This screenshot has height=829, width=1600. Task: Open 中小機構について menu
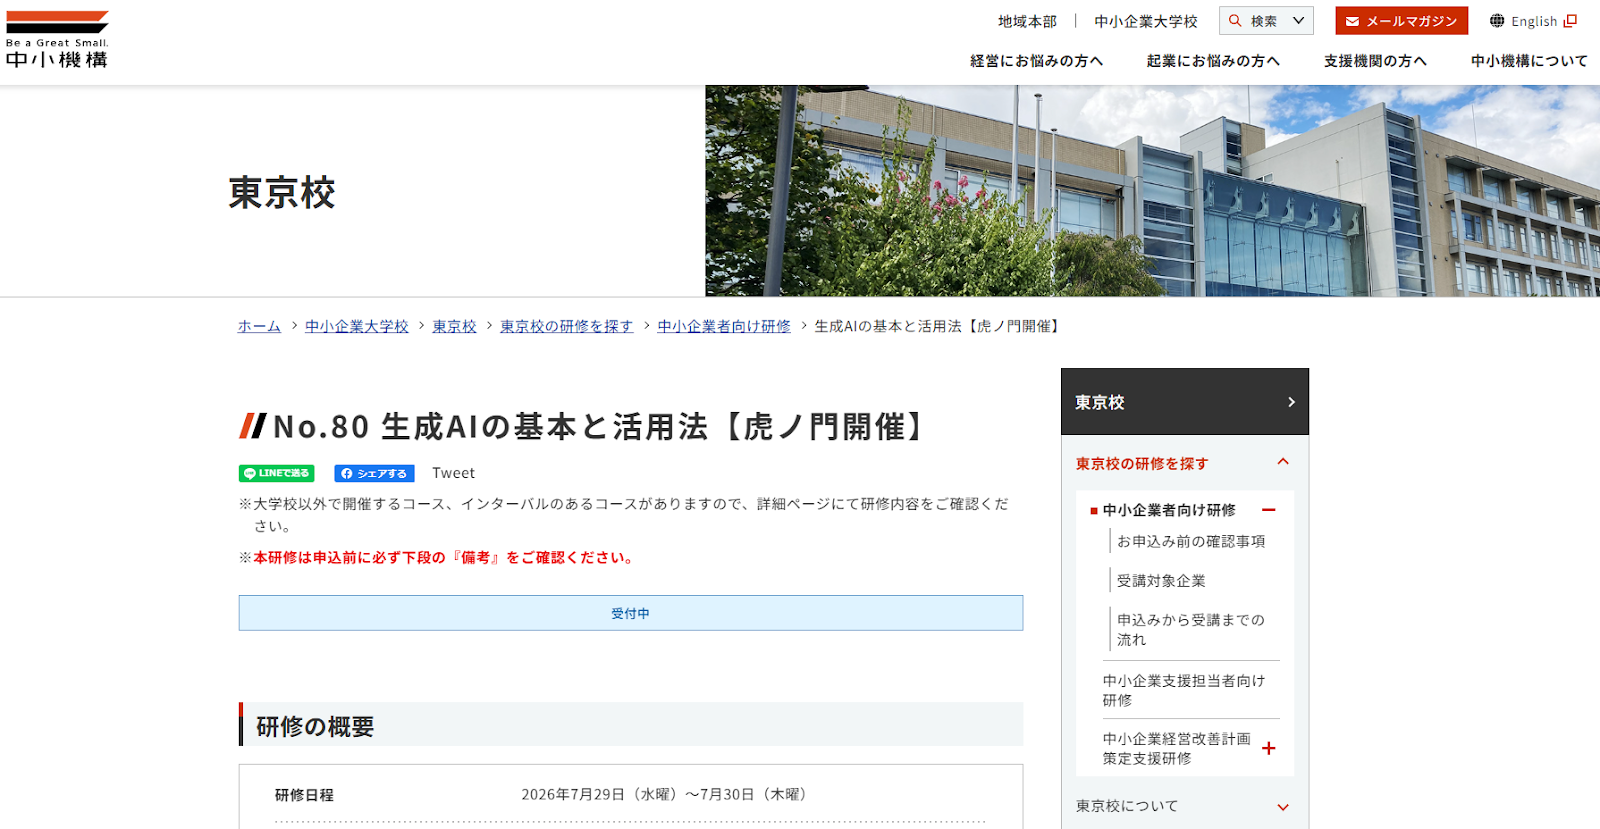click(1529, 61)
